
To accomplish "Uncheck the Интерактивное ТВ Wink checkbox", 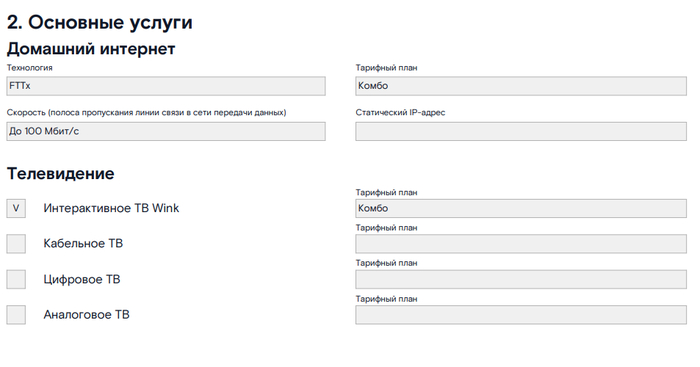I will coord(16,209).
